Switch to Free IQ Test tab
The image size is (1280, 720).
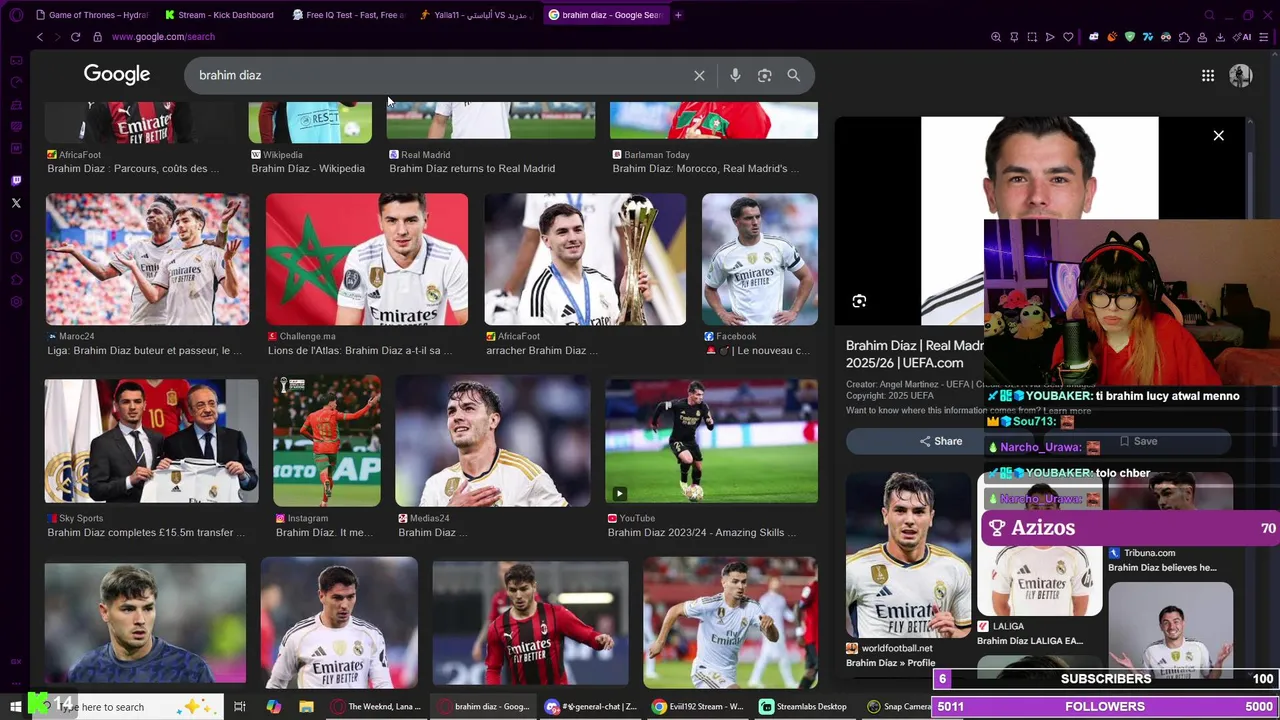coord(347,15)
